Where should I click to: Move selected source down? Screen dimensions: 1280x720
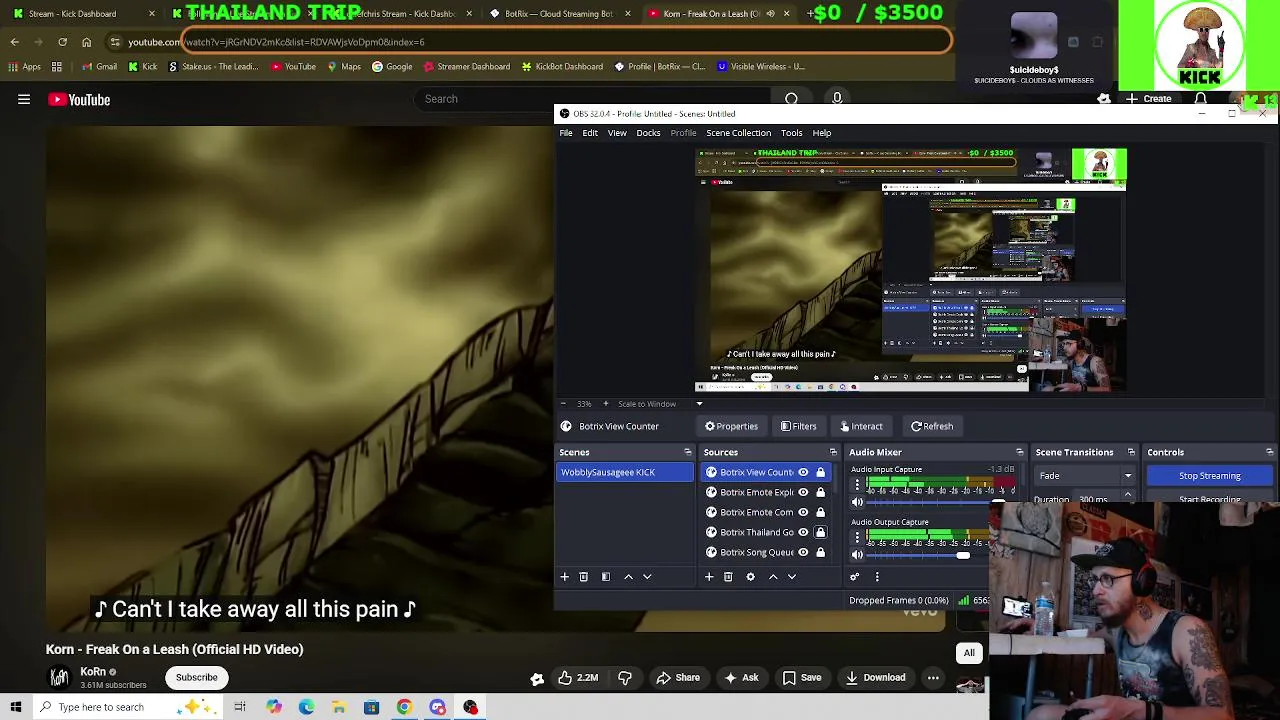coord(792,577)
